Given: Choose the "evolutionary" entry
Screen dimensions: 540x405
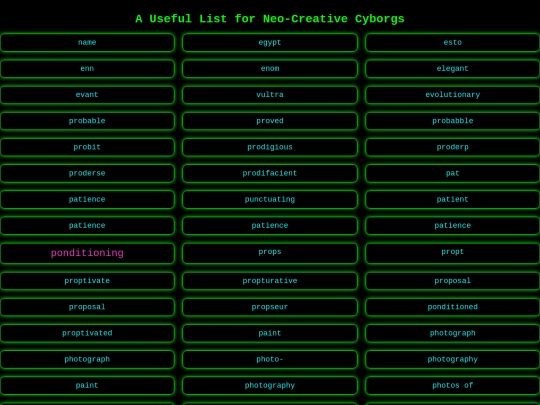Looking at the screenshot, I should click(x=453, y=95).
